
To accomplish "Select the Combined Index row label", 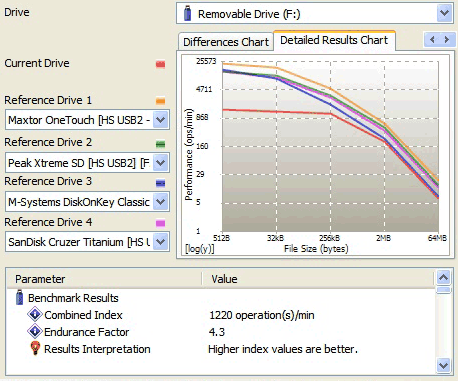I will 83,315.
